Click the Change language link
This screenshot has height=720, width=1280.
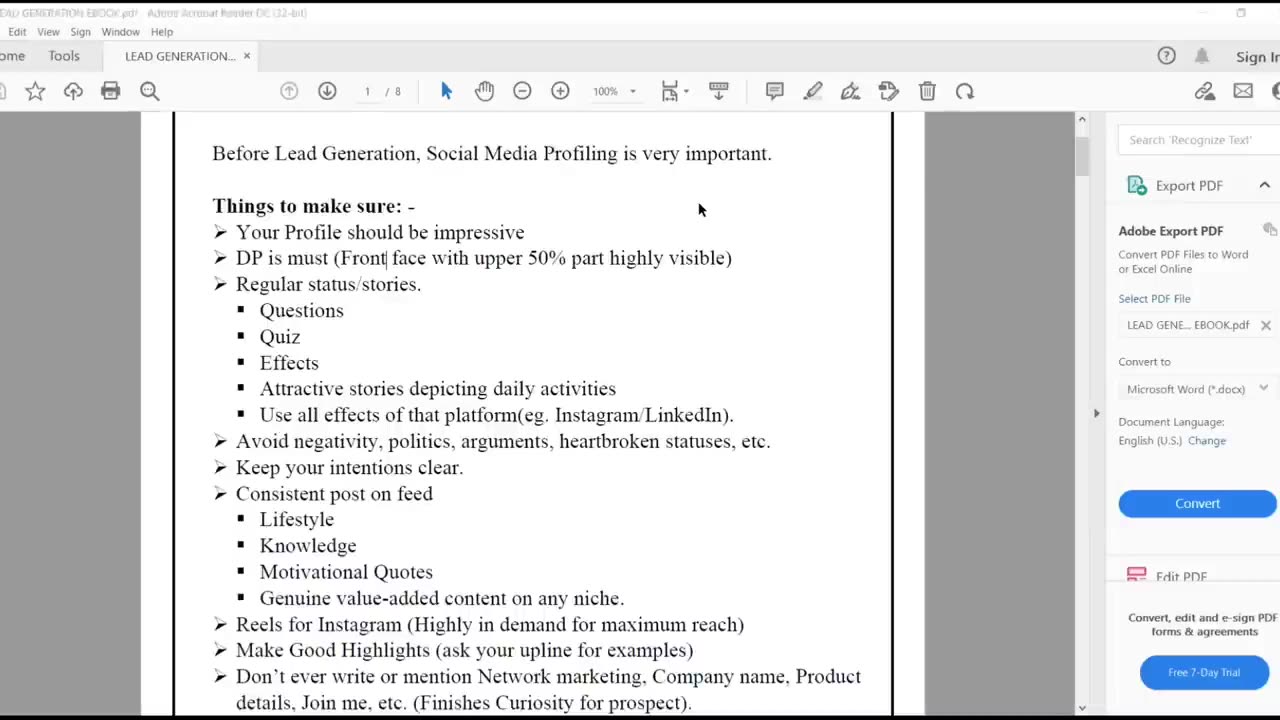[1207, 441]
